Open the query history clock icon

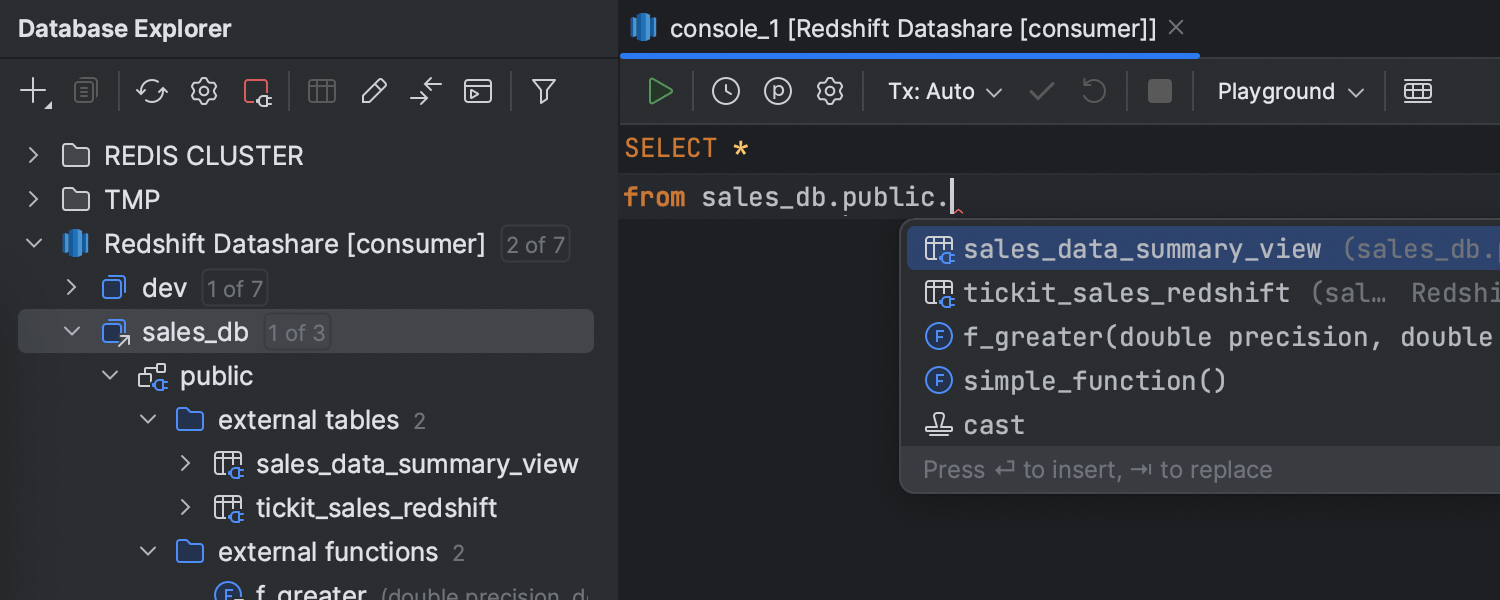pos(726,92)
